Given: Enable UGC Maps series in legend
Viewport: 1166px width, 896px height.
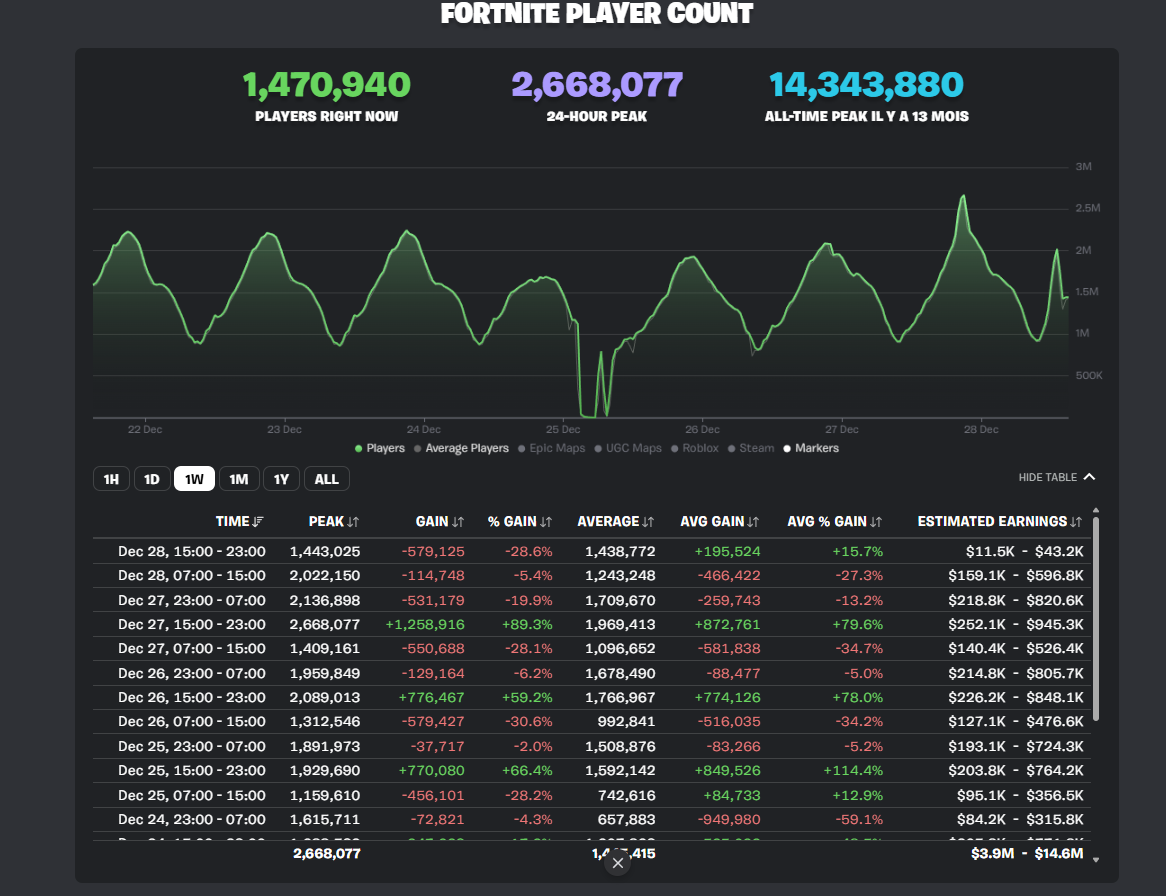Looking at the screenshot, I should click(628, 448).
